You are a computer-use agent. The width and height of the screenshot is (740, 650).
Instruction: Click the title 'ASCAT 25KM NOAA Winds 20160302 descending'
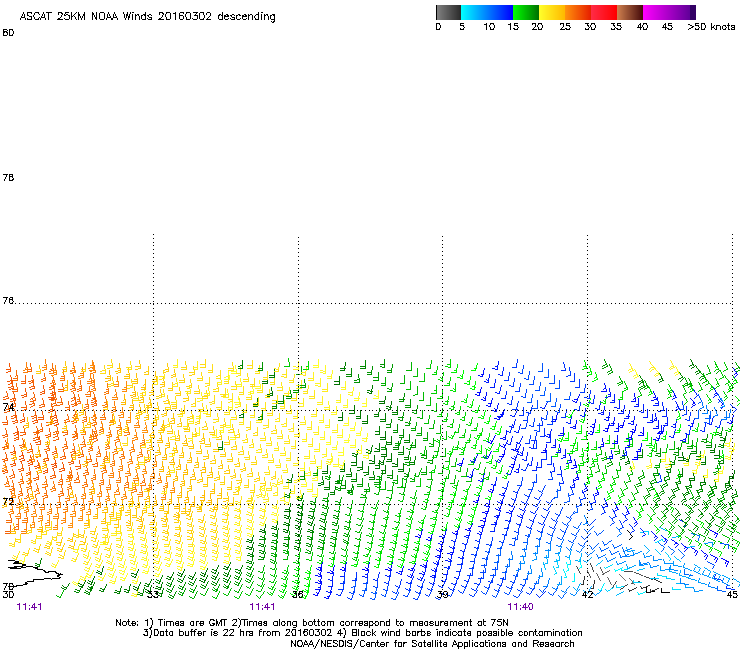pos(147,17)
